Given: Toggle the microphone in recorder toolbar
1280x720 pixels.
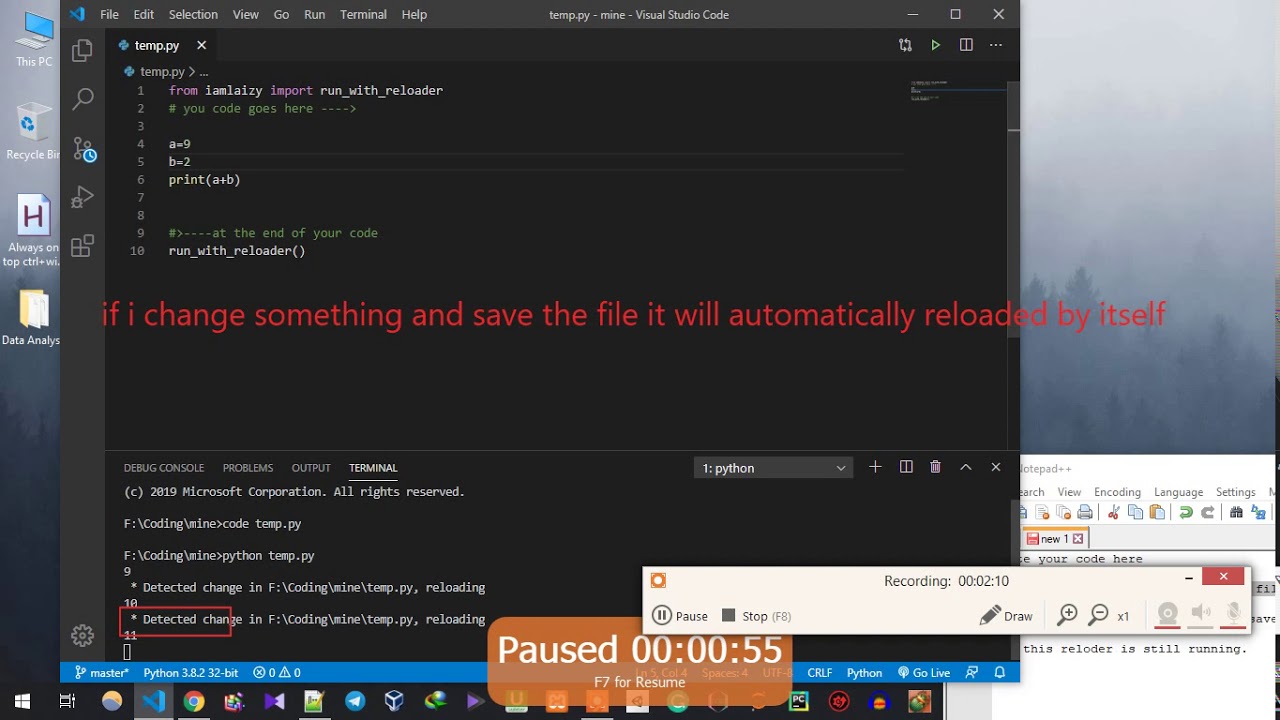Looking at the screenshot, I should [x=1234, y=614].
